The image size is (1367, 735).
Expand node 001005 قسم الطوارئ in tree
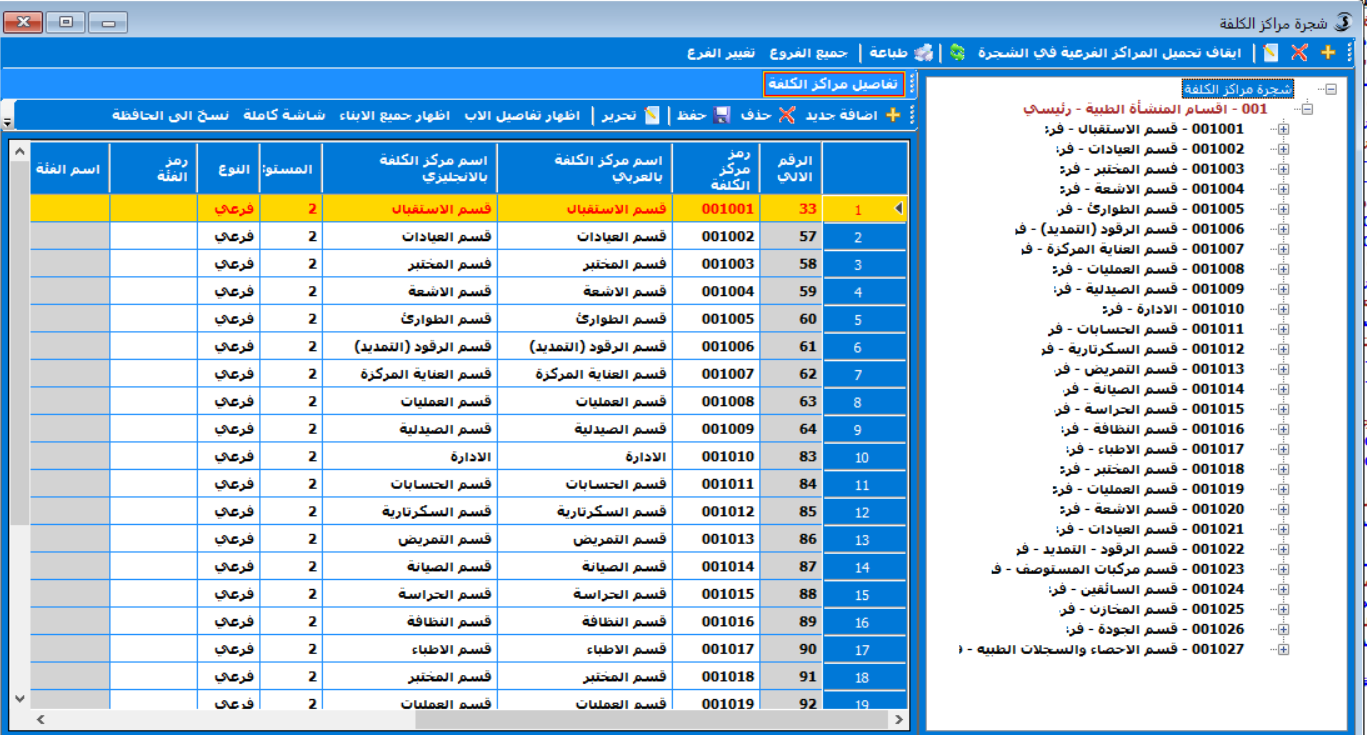(x=1284, y=209)
